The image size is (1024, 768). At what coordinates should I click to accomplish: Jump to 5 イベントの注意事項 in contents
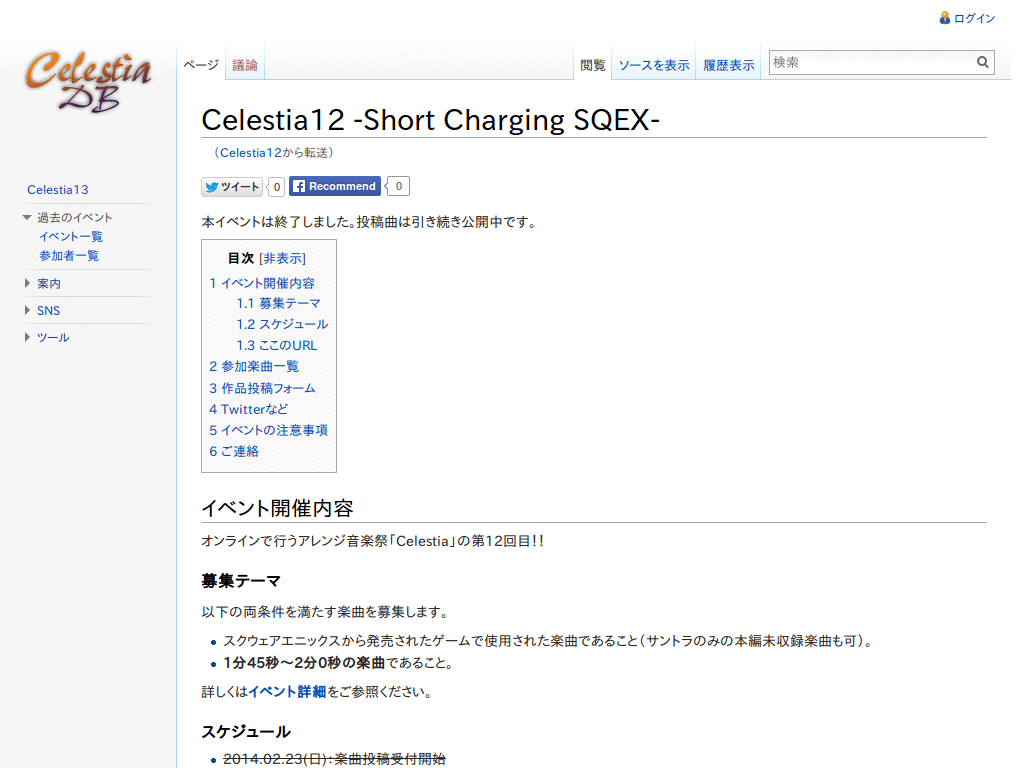pos(268,430)
